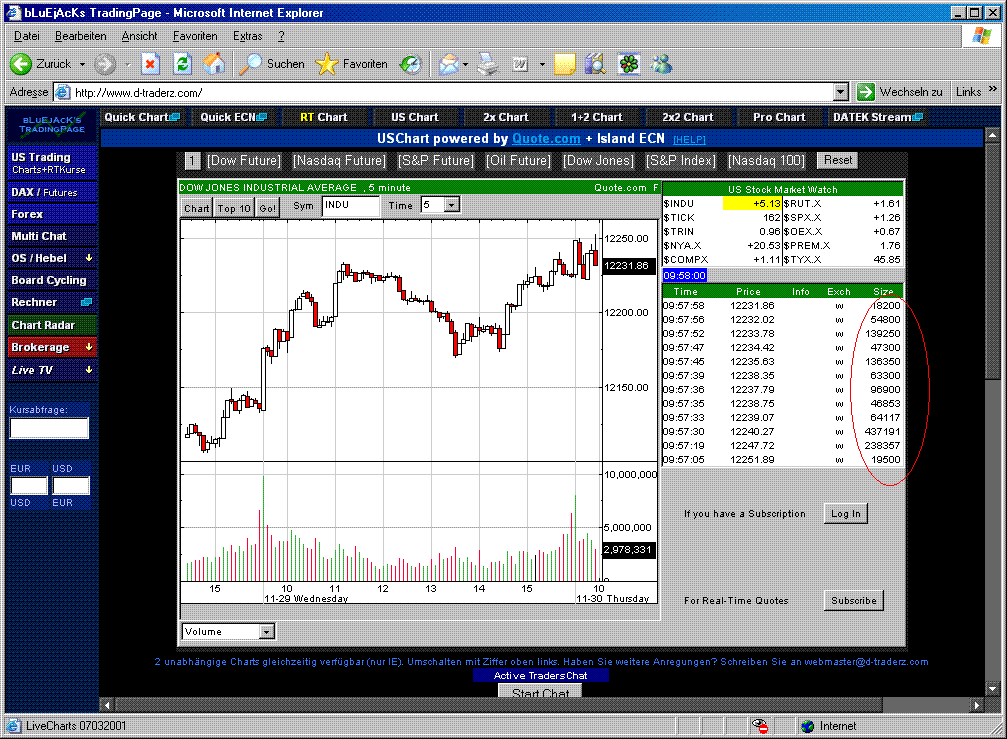Click blocked popup status bar icon
Screen dimensions: 1007x739
point(760,726)
